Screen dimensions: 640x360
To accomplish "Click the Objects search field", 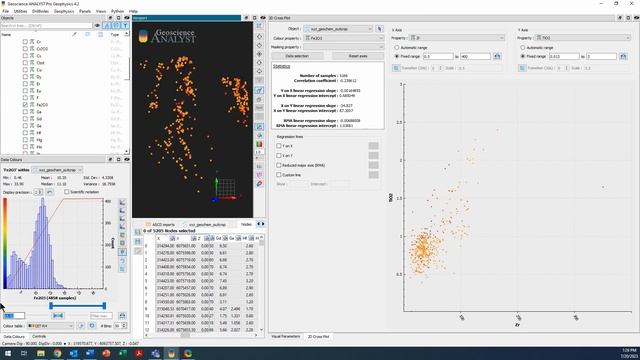I will [x=47, y=25].
